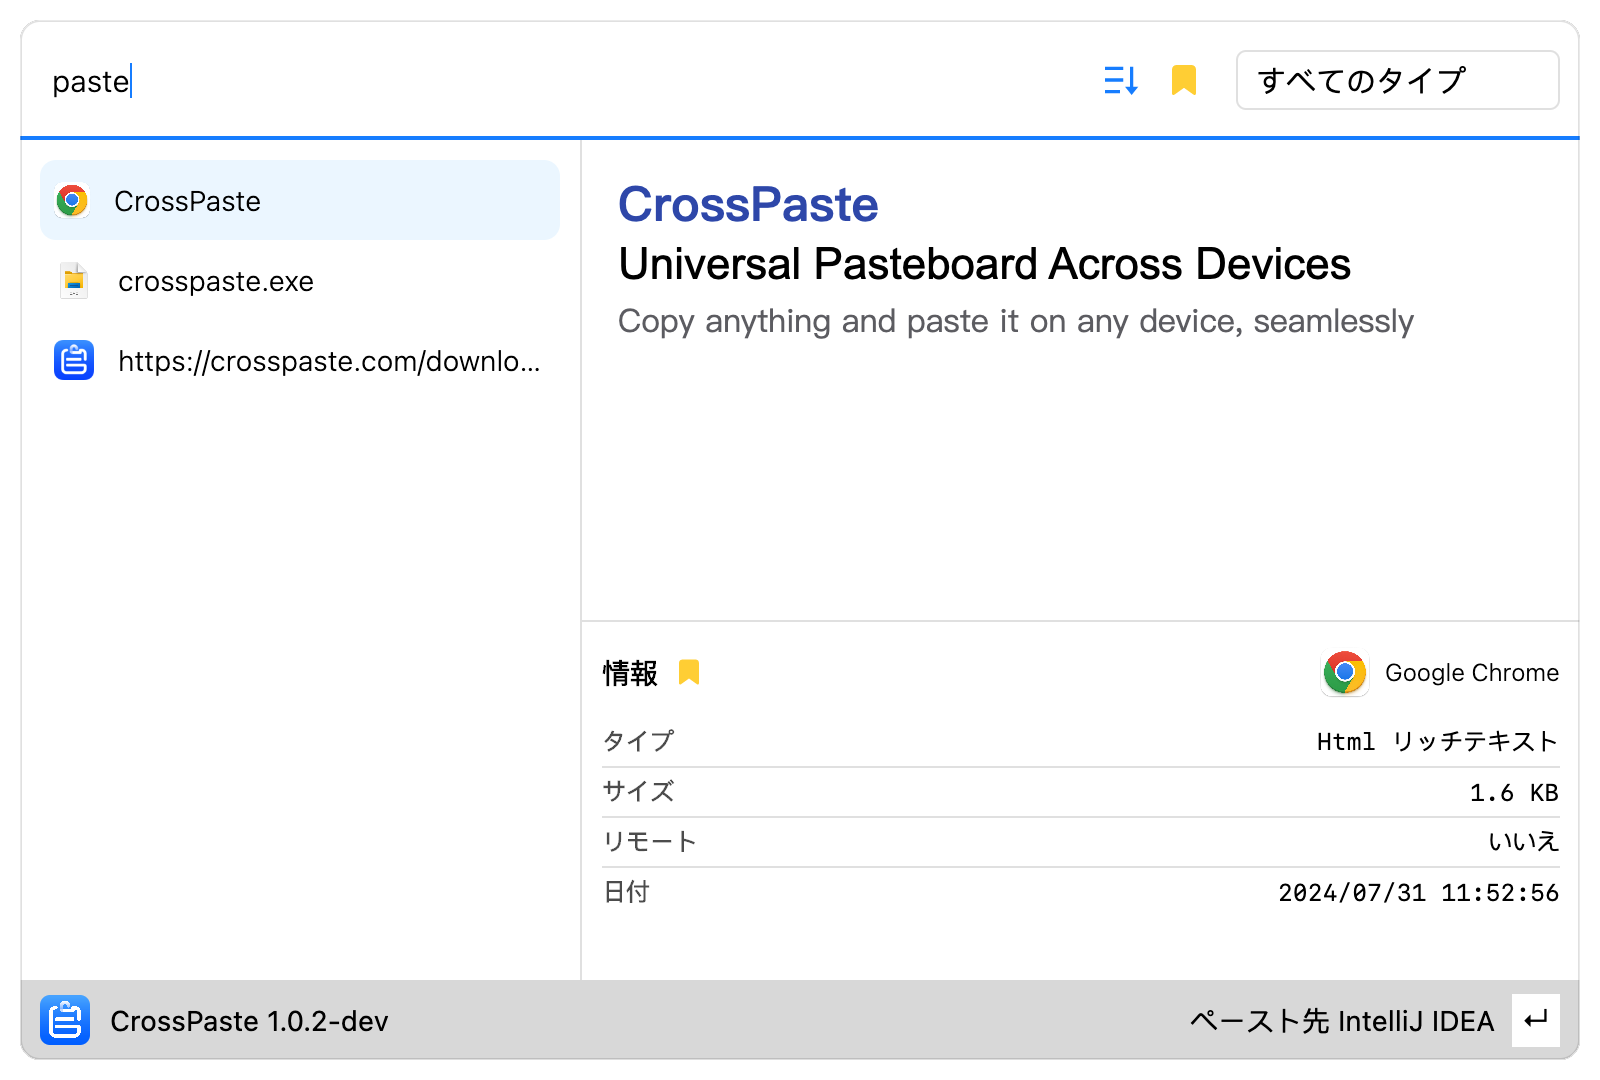
Task: Click the いいえ remote value
Action: (x=1523, y=842)
